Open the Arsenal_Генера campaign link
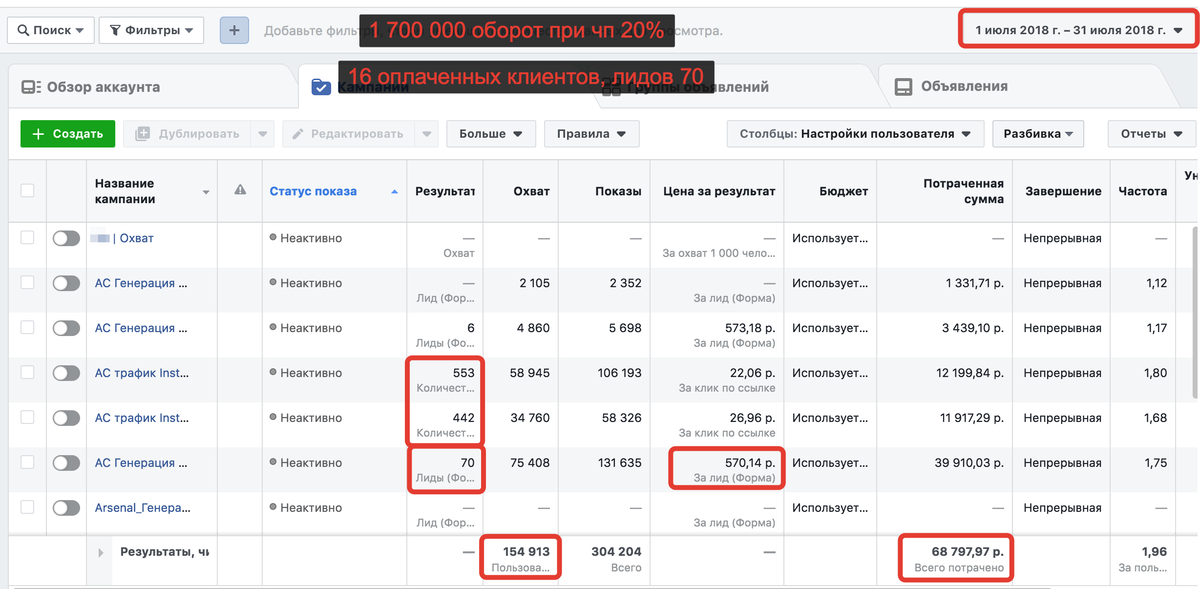The height and width of the screenshot is (589, 1200). [x=141, y=508]
